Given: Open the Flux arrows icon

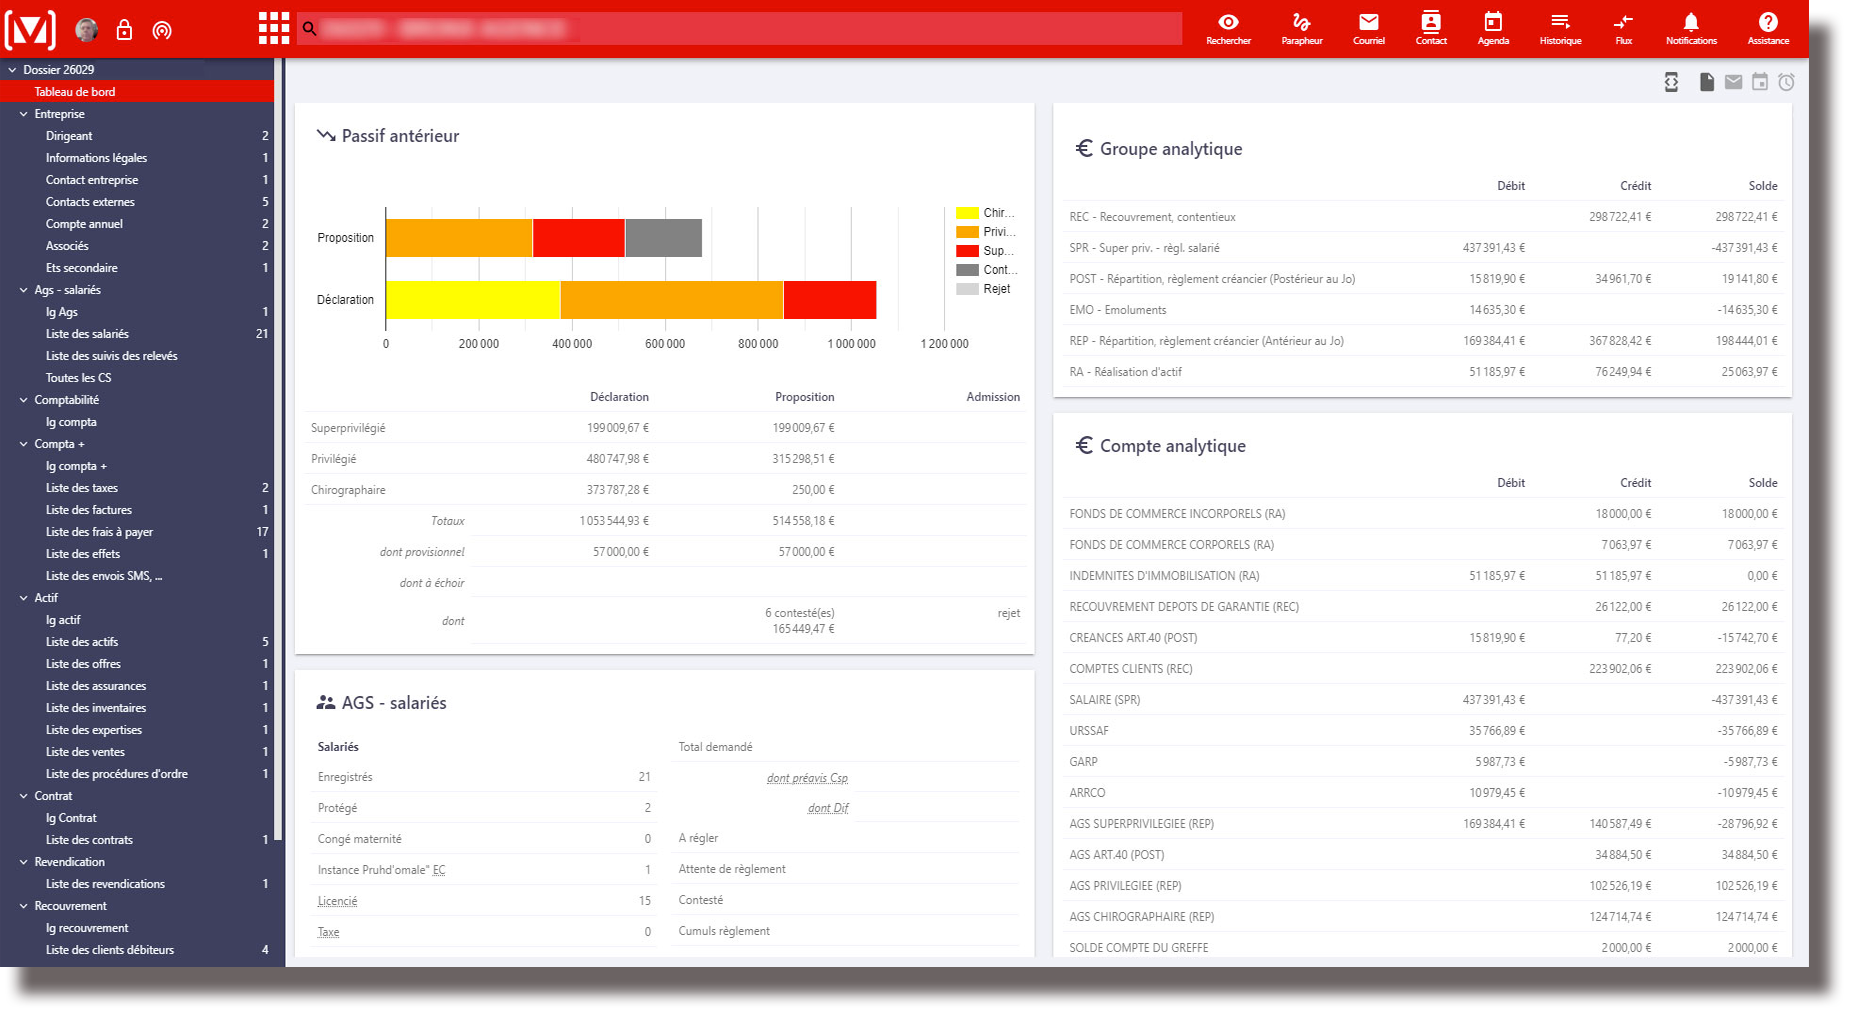Looking at the screenshot, I should tap(1623, 28).
